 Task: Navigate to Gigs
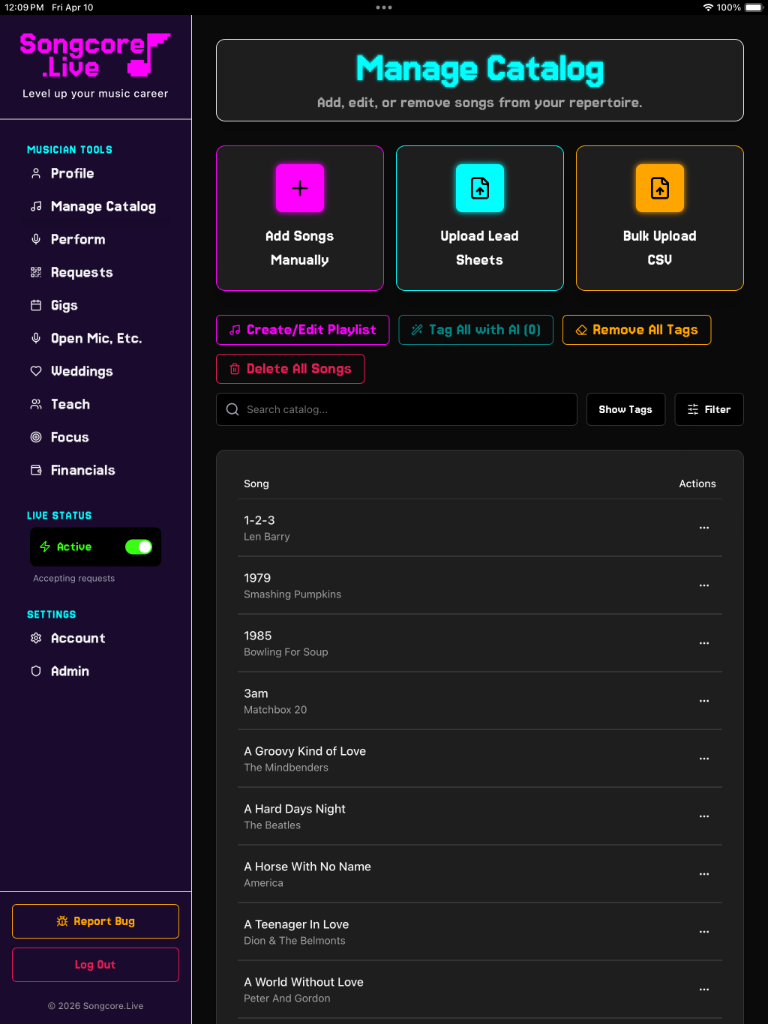click(x=95, y=306)
